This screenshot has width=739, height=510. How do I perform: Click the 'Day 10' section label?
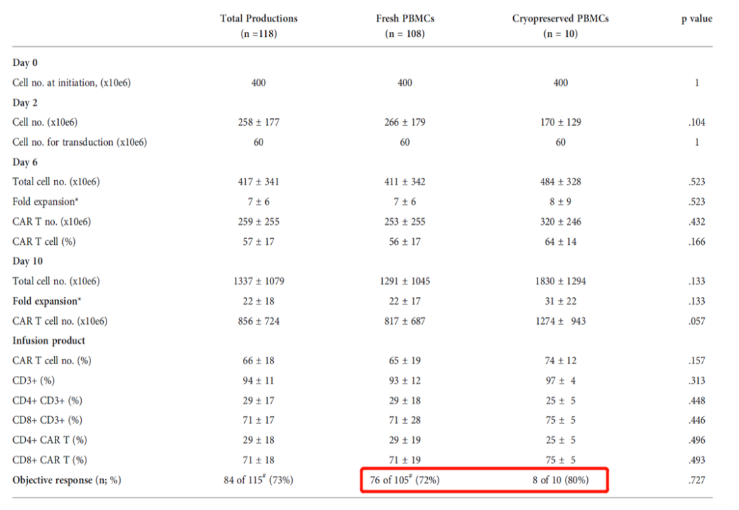[28, 260]
